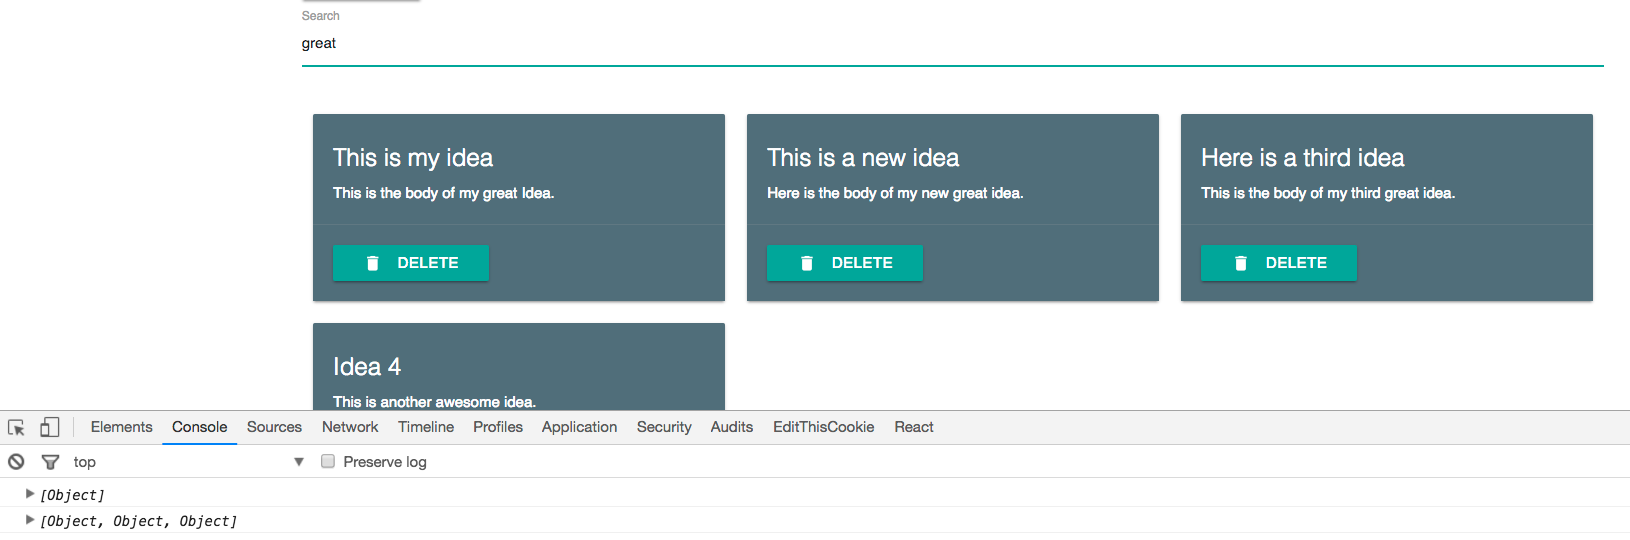Clear the console with the ban icon

(16, 461)
